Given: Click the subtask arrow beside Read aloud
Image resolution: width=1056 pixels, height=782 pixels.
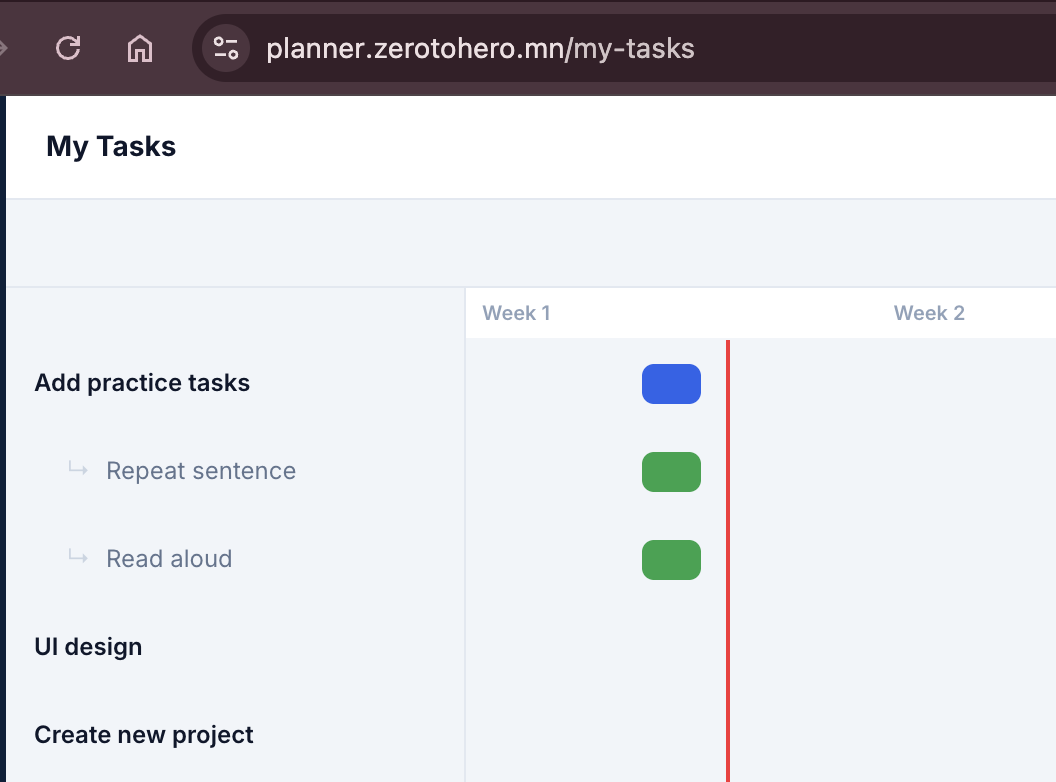Looking at the screenshot, I should pos(78,556).
